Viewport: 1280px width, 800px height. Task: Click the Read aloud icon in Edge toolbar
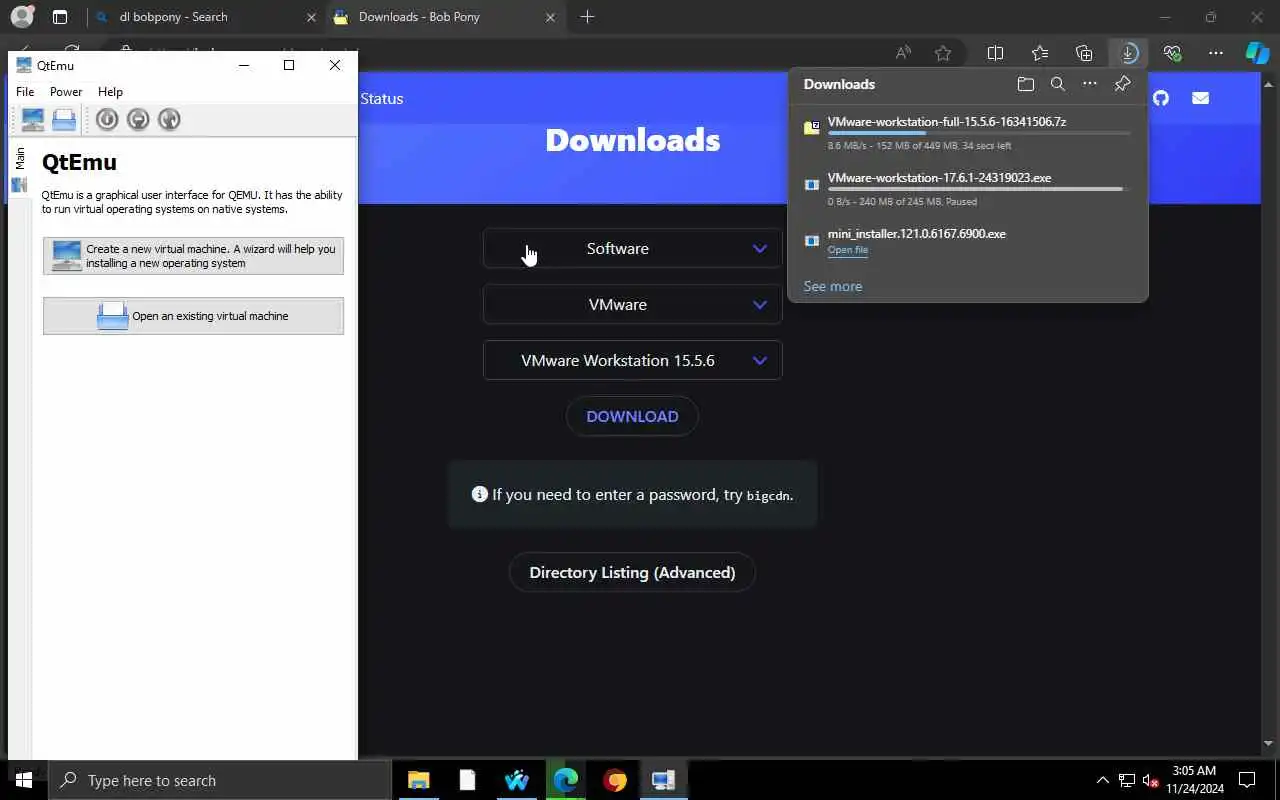903,53
